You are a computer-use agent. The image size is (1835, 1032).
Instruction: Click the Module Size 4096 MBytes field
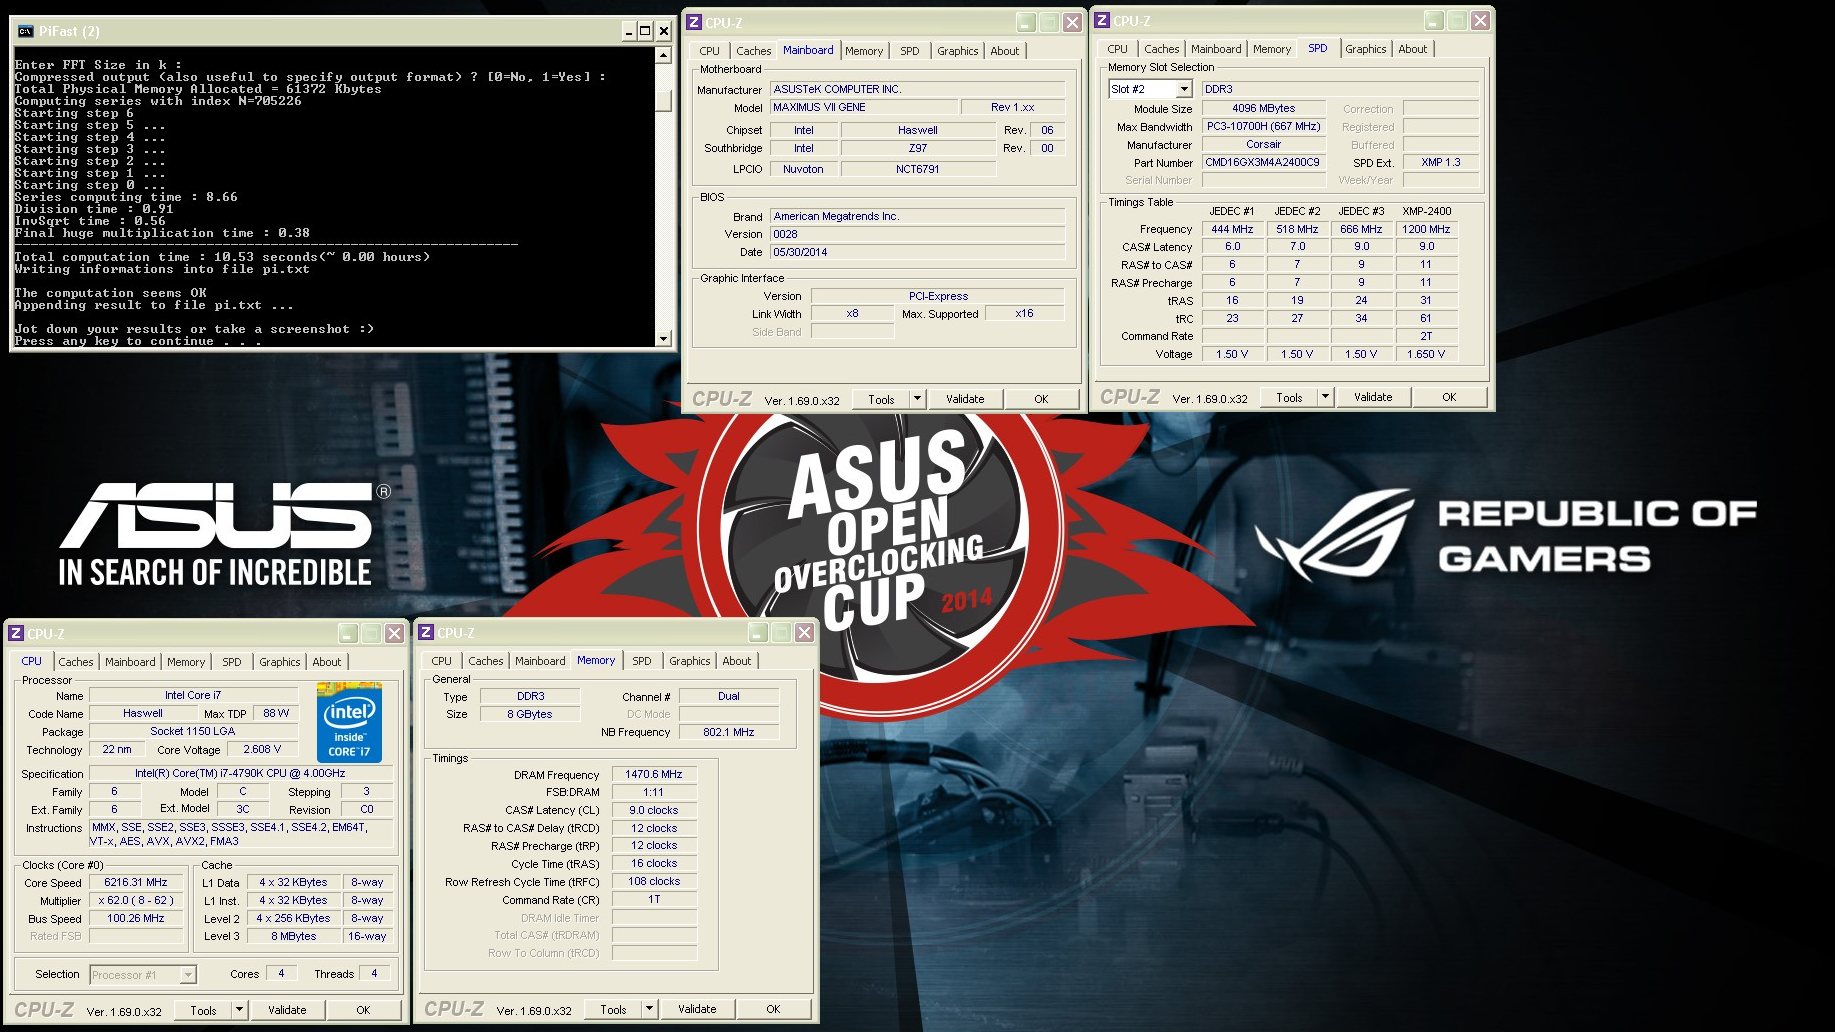pyautogui.click(x=1264, y=108)
